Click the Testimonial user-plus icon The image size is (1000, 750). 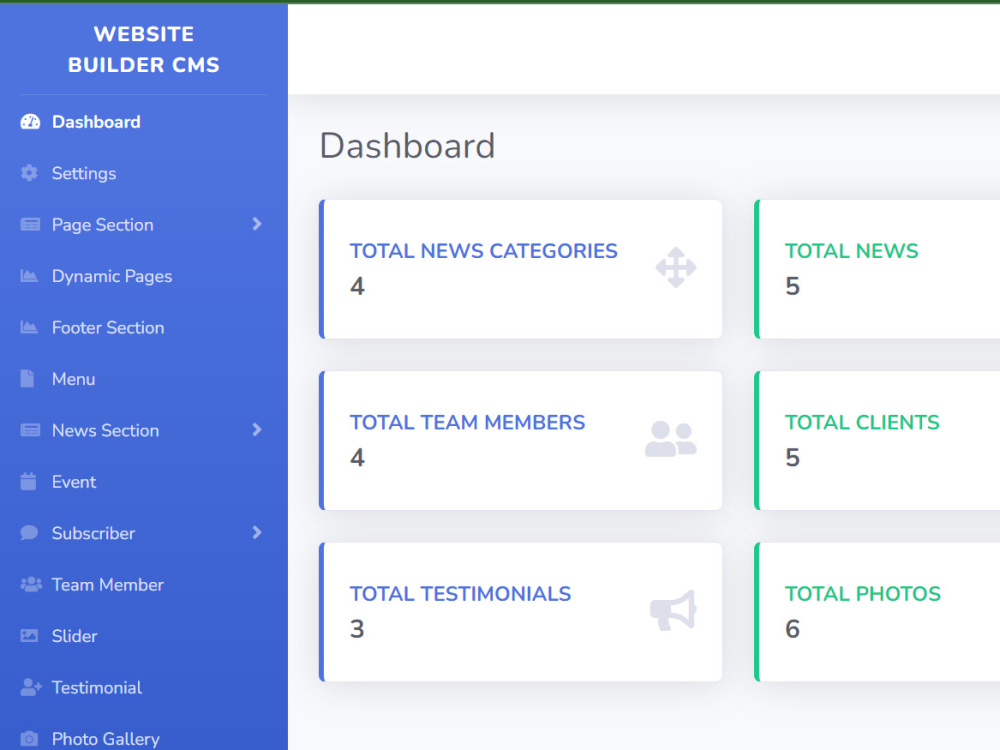[x=31, y=687]
